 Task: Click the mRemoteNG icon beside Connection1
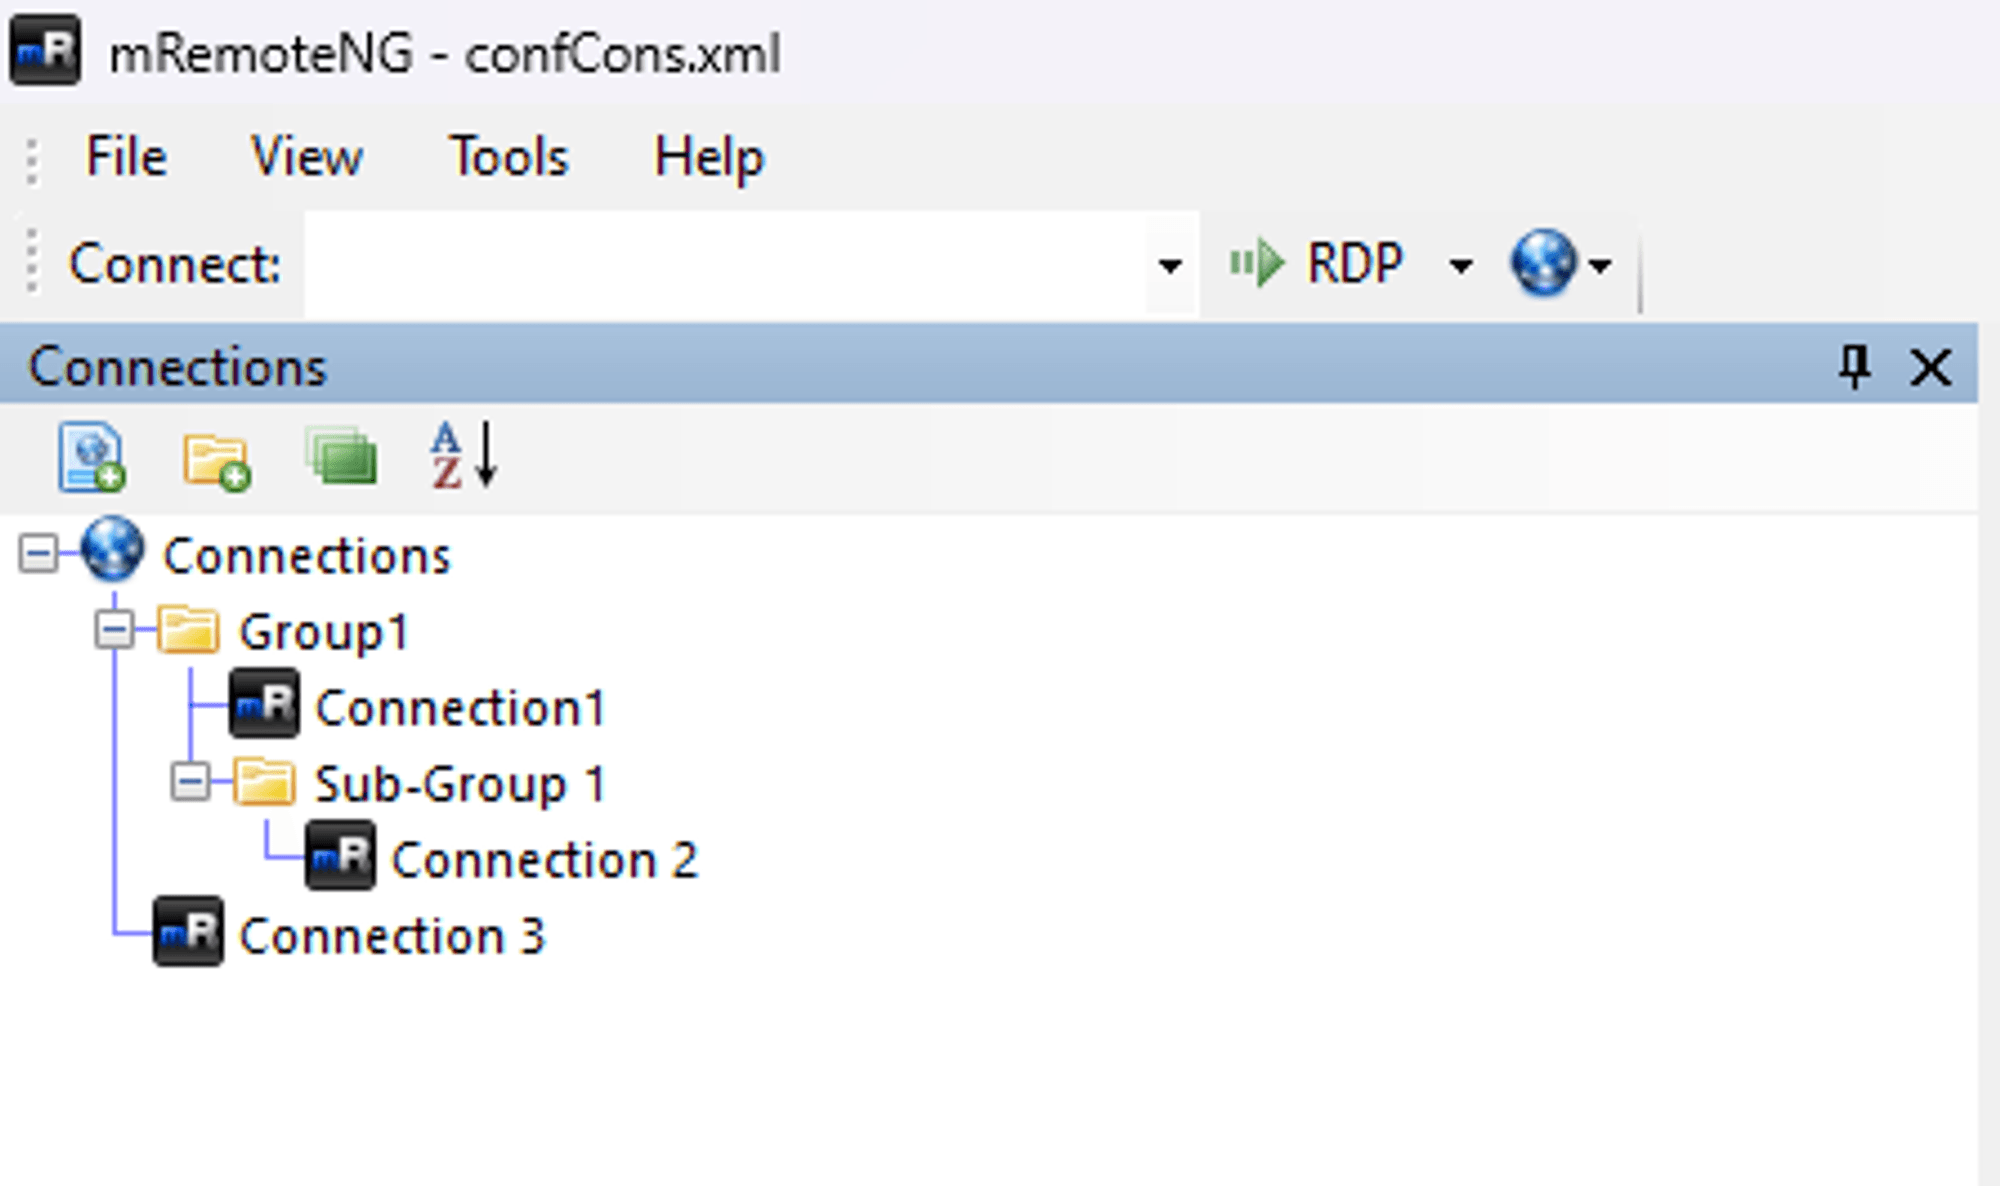click(x=264, y=704)
